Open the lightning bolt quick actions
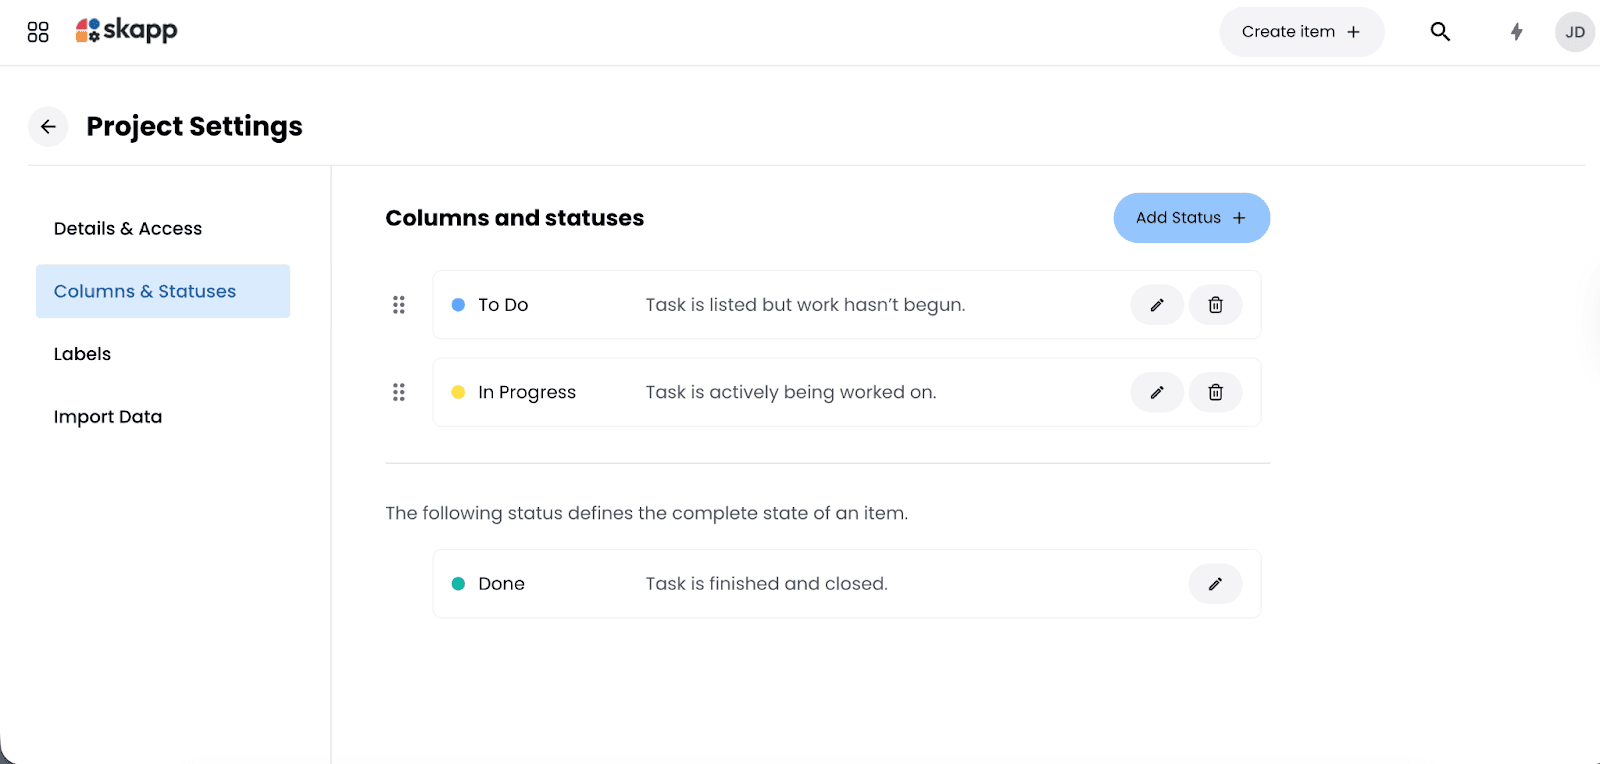 [1516, 32]
